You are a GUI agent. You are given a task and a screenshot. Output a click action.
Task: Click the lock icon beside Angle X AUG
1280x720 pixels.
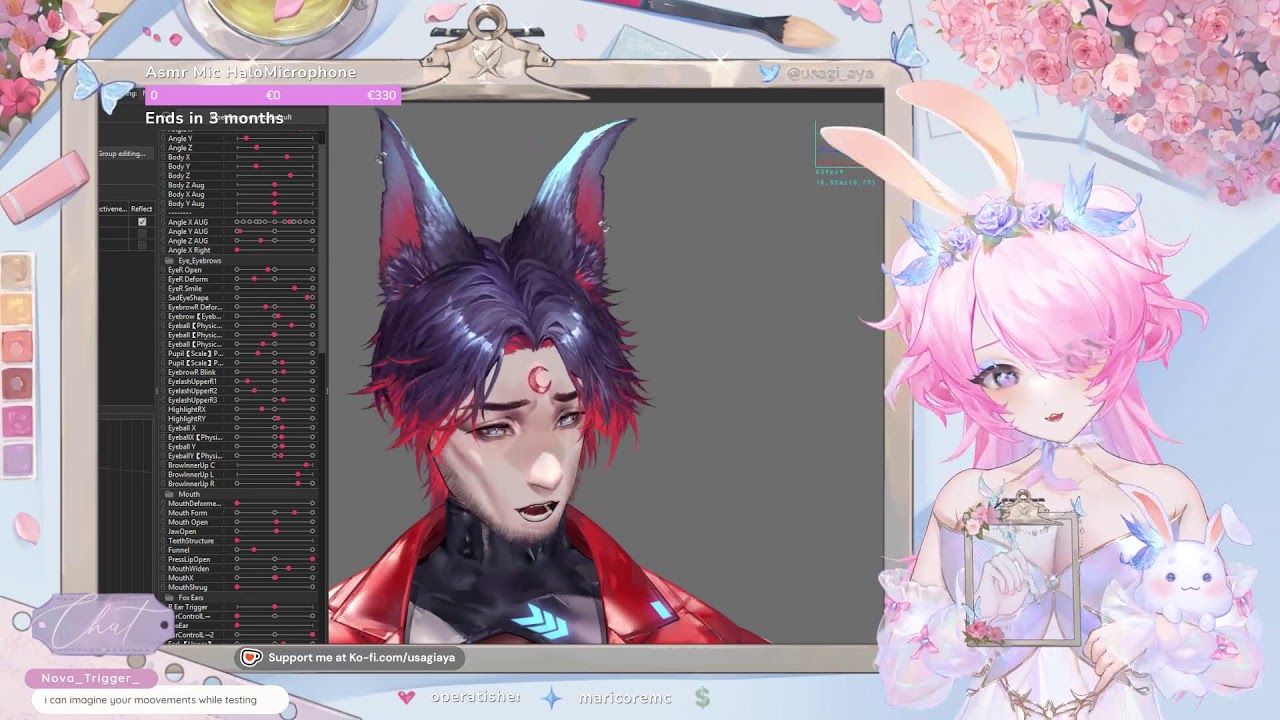(x=163, y=222)
